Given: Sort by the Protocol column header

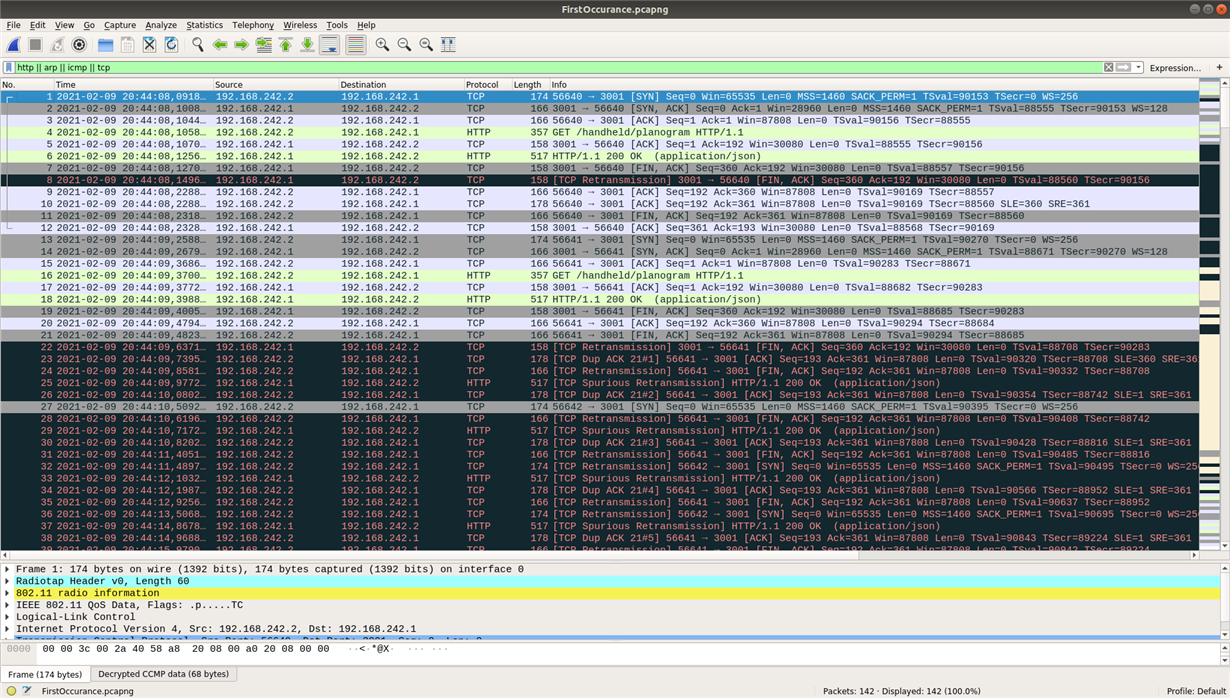Looking at the screenshot, I should (487, 85).
